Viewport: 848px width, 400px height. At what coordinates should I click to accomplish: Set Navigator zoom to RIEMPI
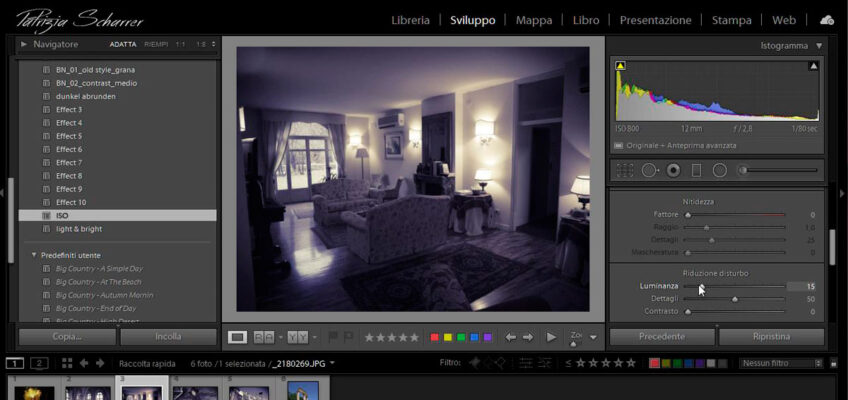coord(156,44)
